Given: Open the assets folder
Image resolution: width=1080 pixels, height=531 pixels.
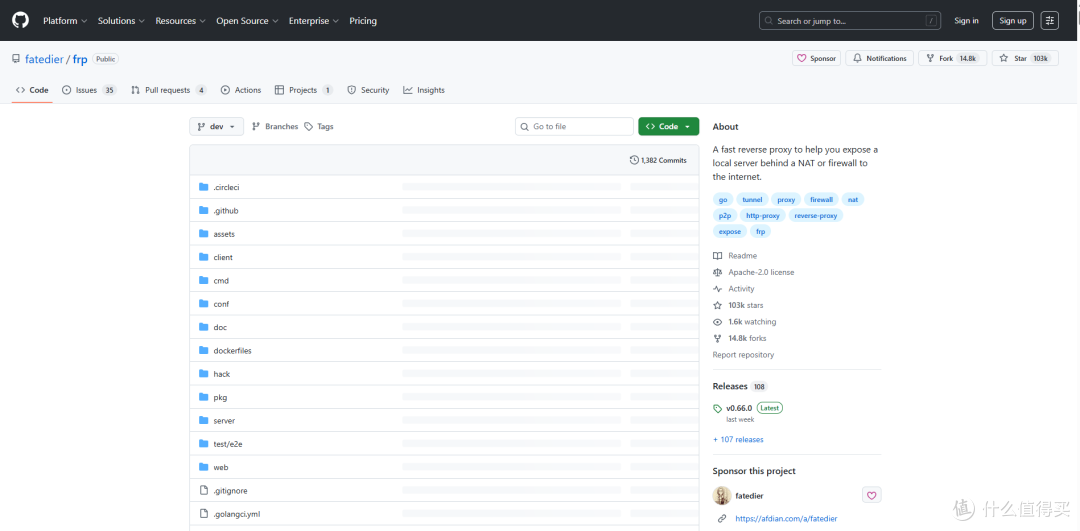Looking at the screenshot, I should [224, 234].
